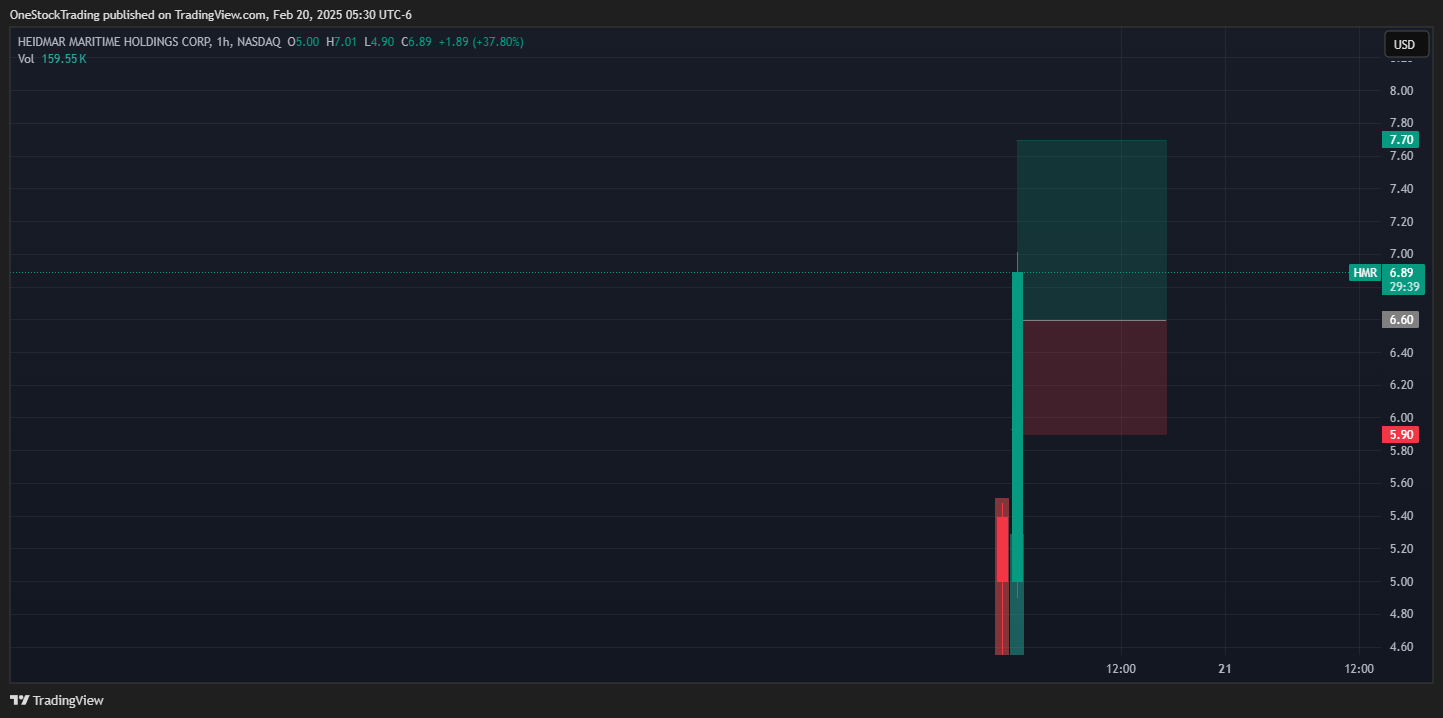This screenshot has height=718, width=1443.
Task: Click the open value O5.00
Action: (x=303, y=42)
